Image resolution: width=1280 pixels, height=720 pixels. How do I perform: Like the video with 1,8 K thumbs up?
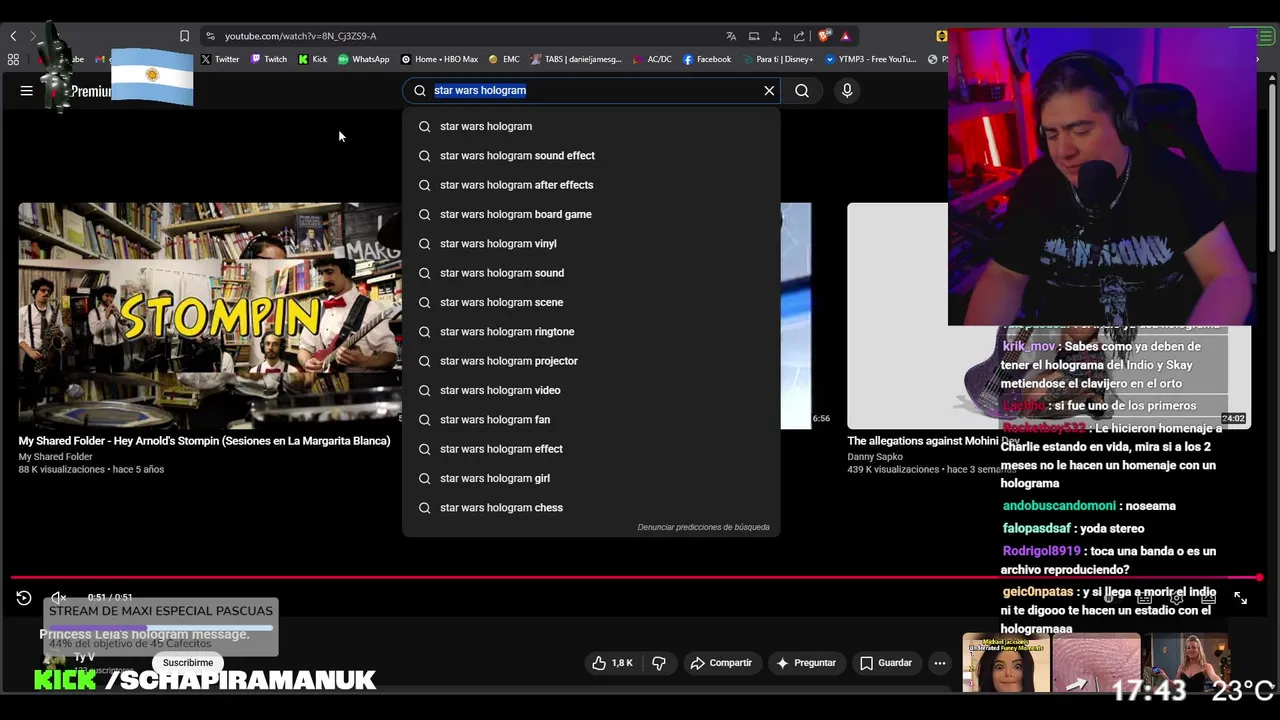tap(612, 663)
